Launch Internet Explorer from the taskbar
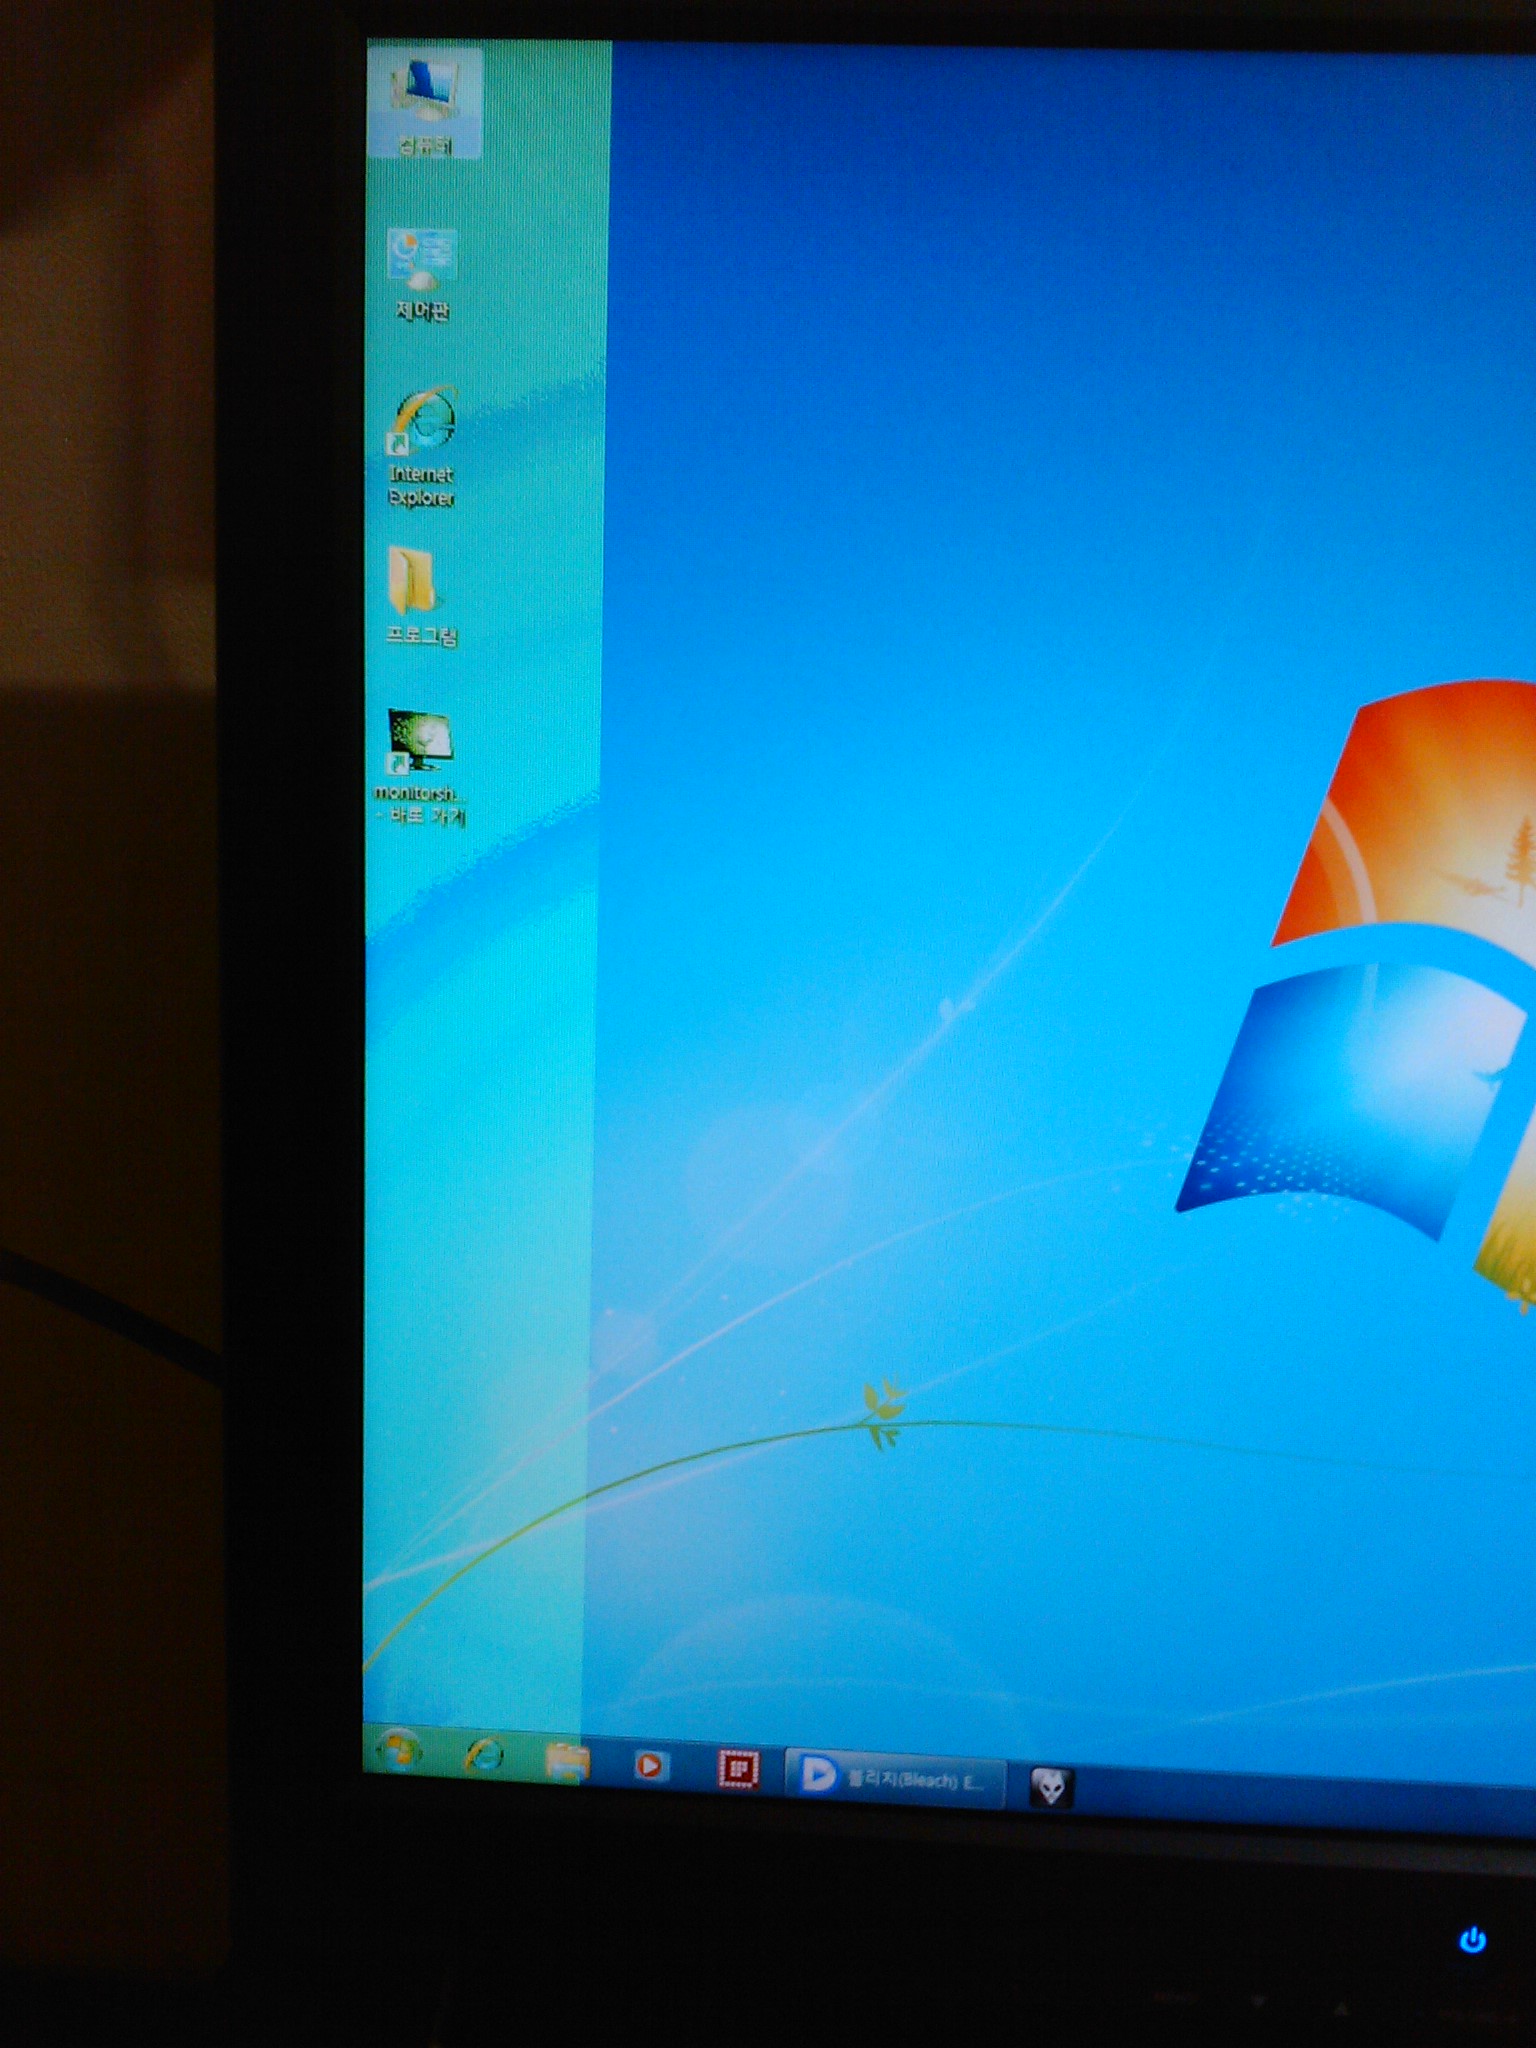 click(x=485, y=1757)
